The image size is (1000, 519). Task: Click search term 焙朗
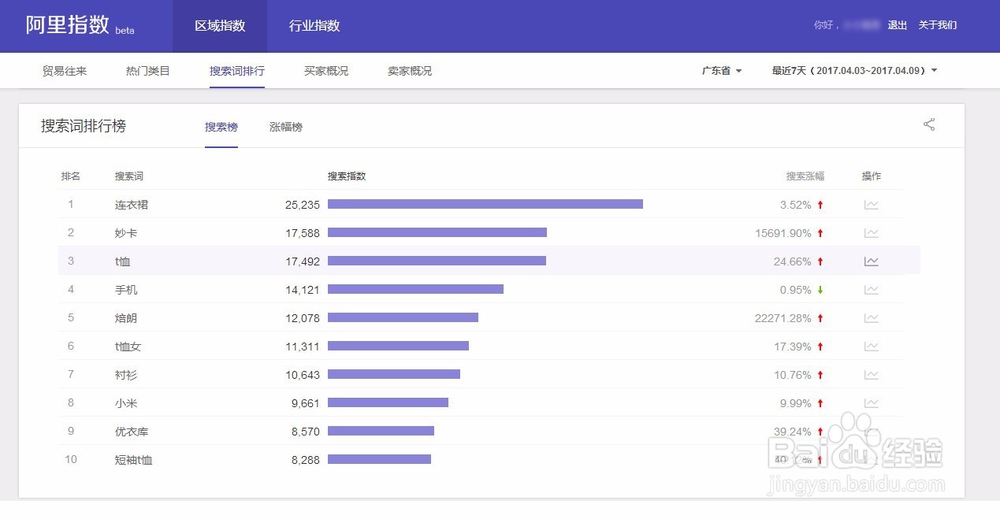[x=126, y=318]
